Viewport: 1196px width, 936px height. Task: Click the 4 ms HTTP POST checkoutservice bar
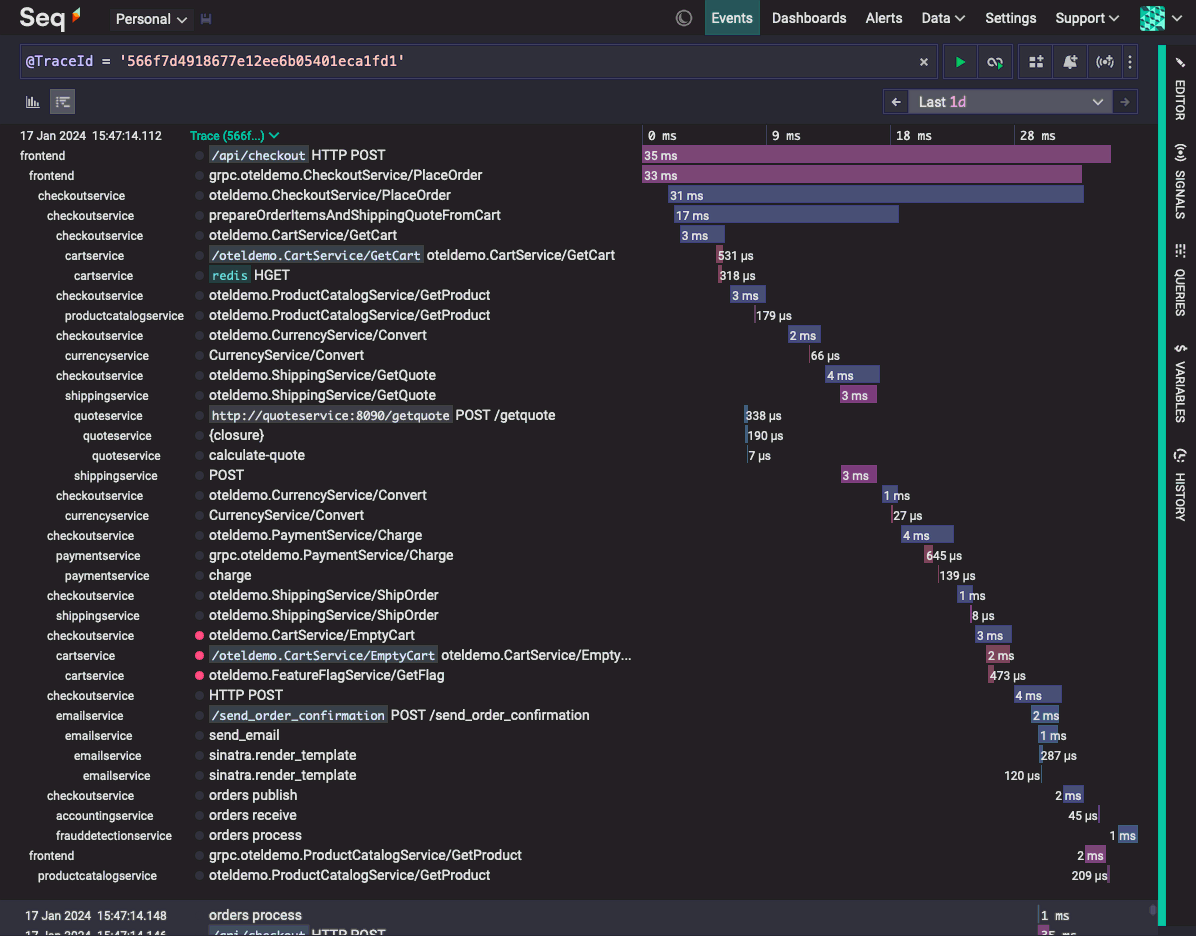[x=1037, y=696]
